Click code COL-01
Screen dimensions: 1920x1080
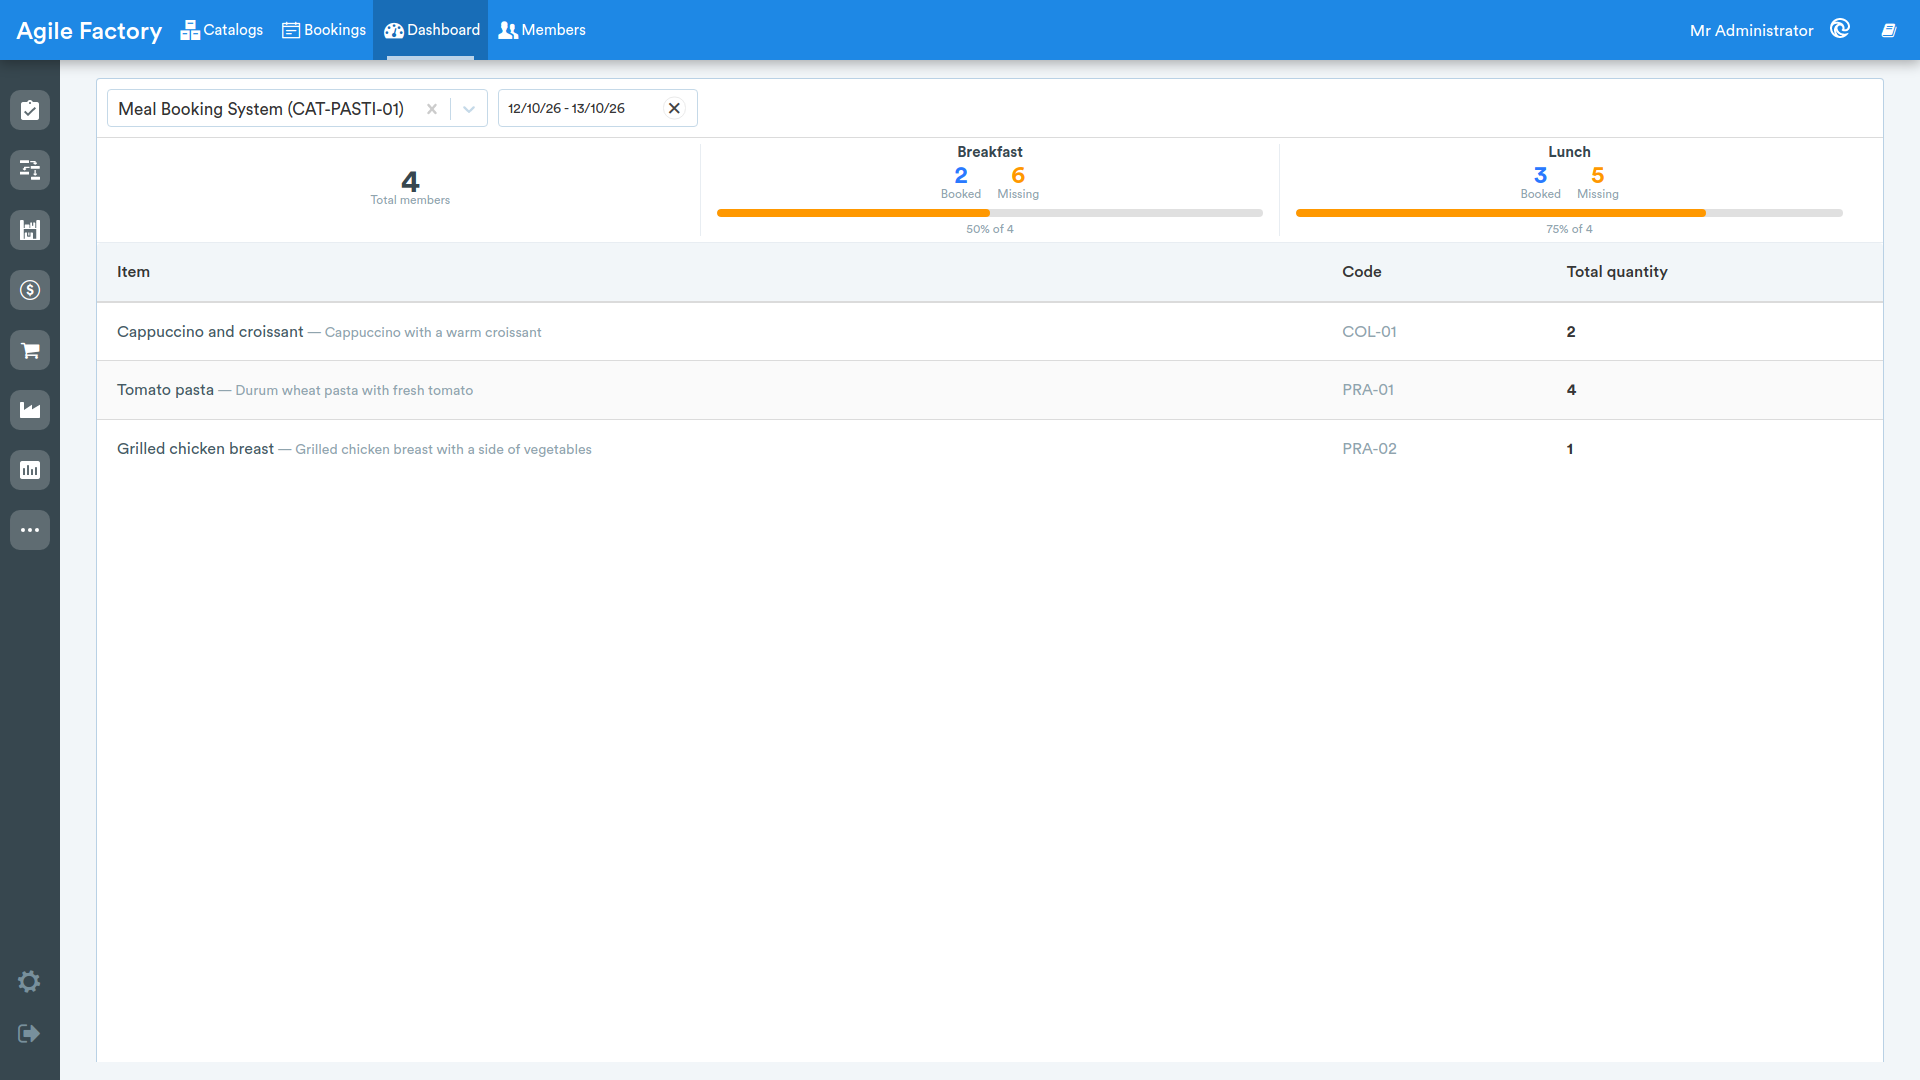[1369, 332]
